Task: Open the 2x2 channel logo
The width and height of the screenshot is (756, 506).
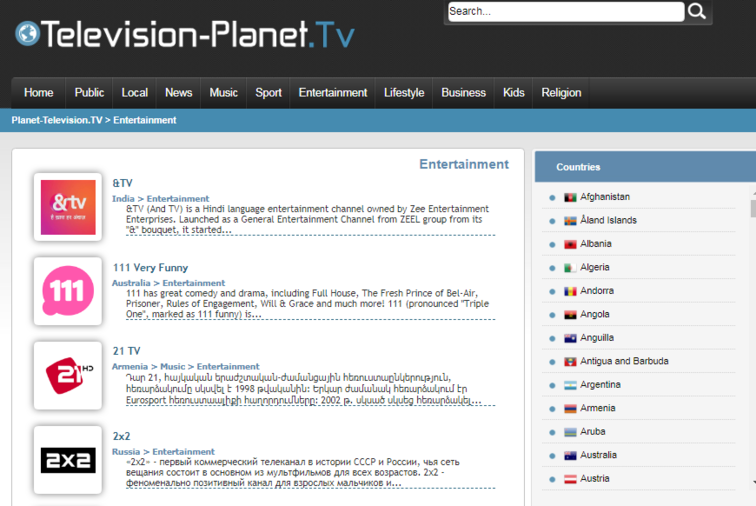Action: 68,459
